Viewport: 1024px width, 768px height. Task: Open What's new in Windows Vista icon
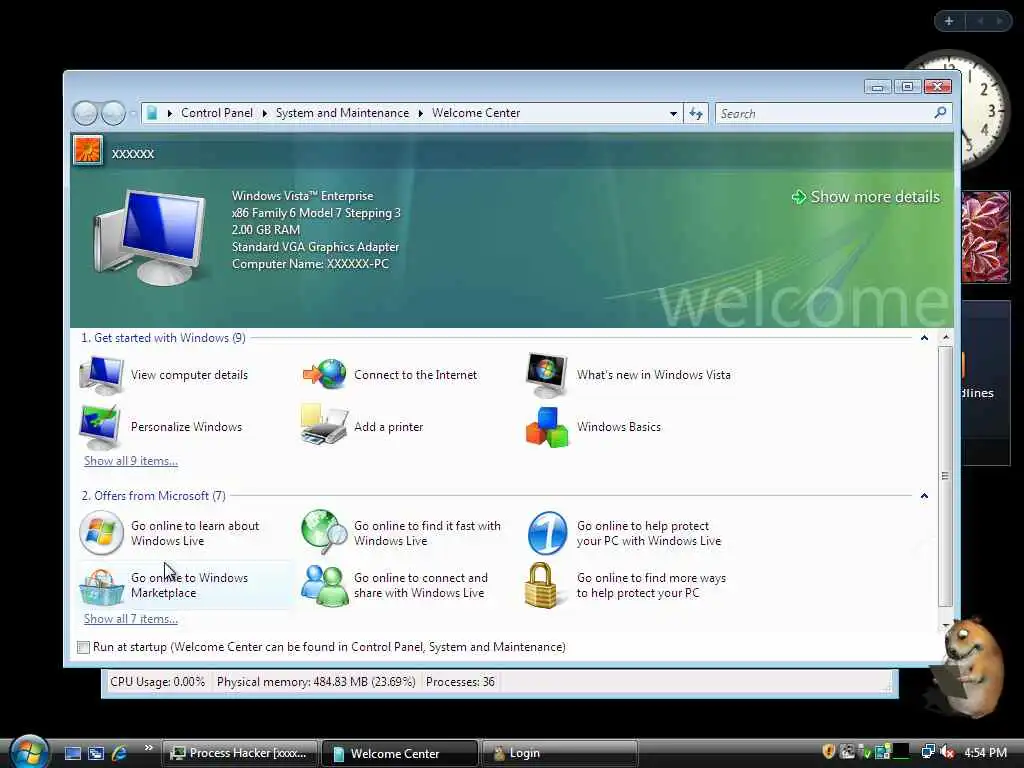coord(547,375)
